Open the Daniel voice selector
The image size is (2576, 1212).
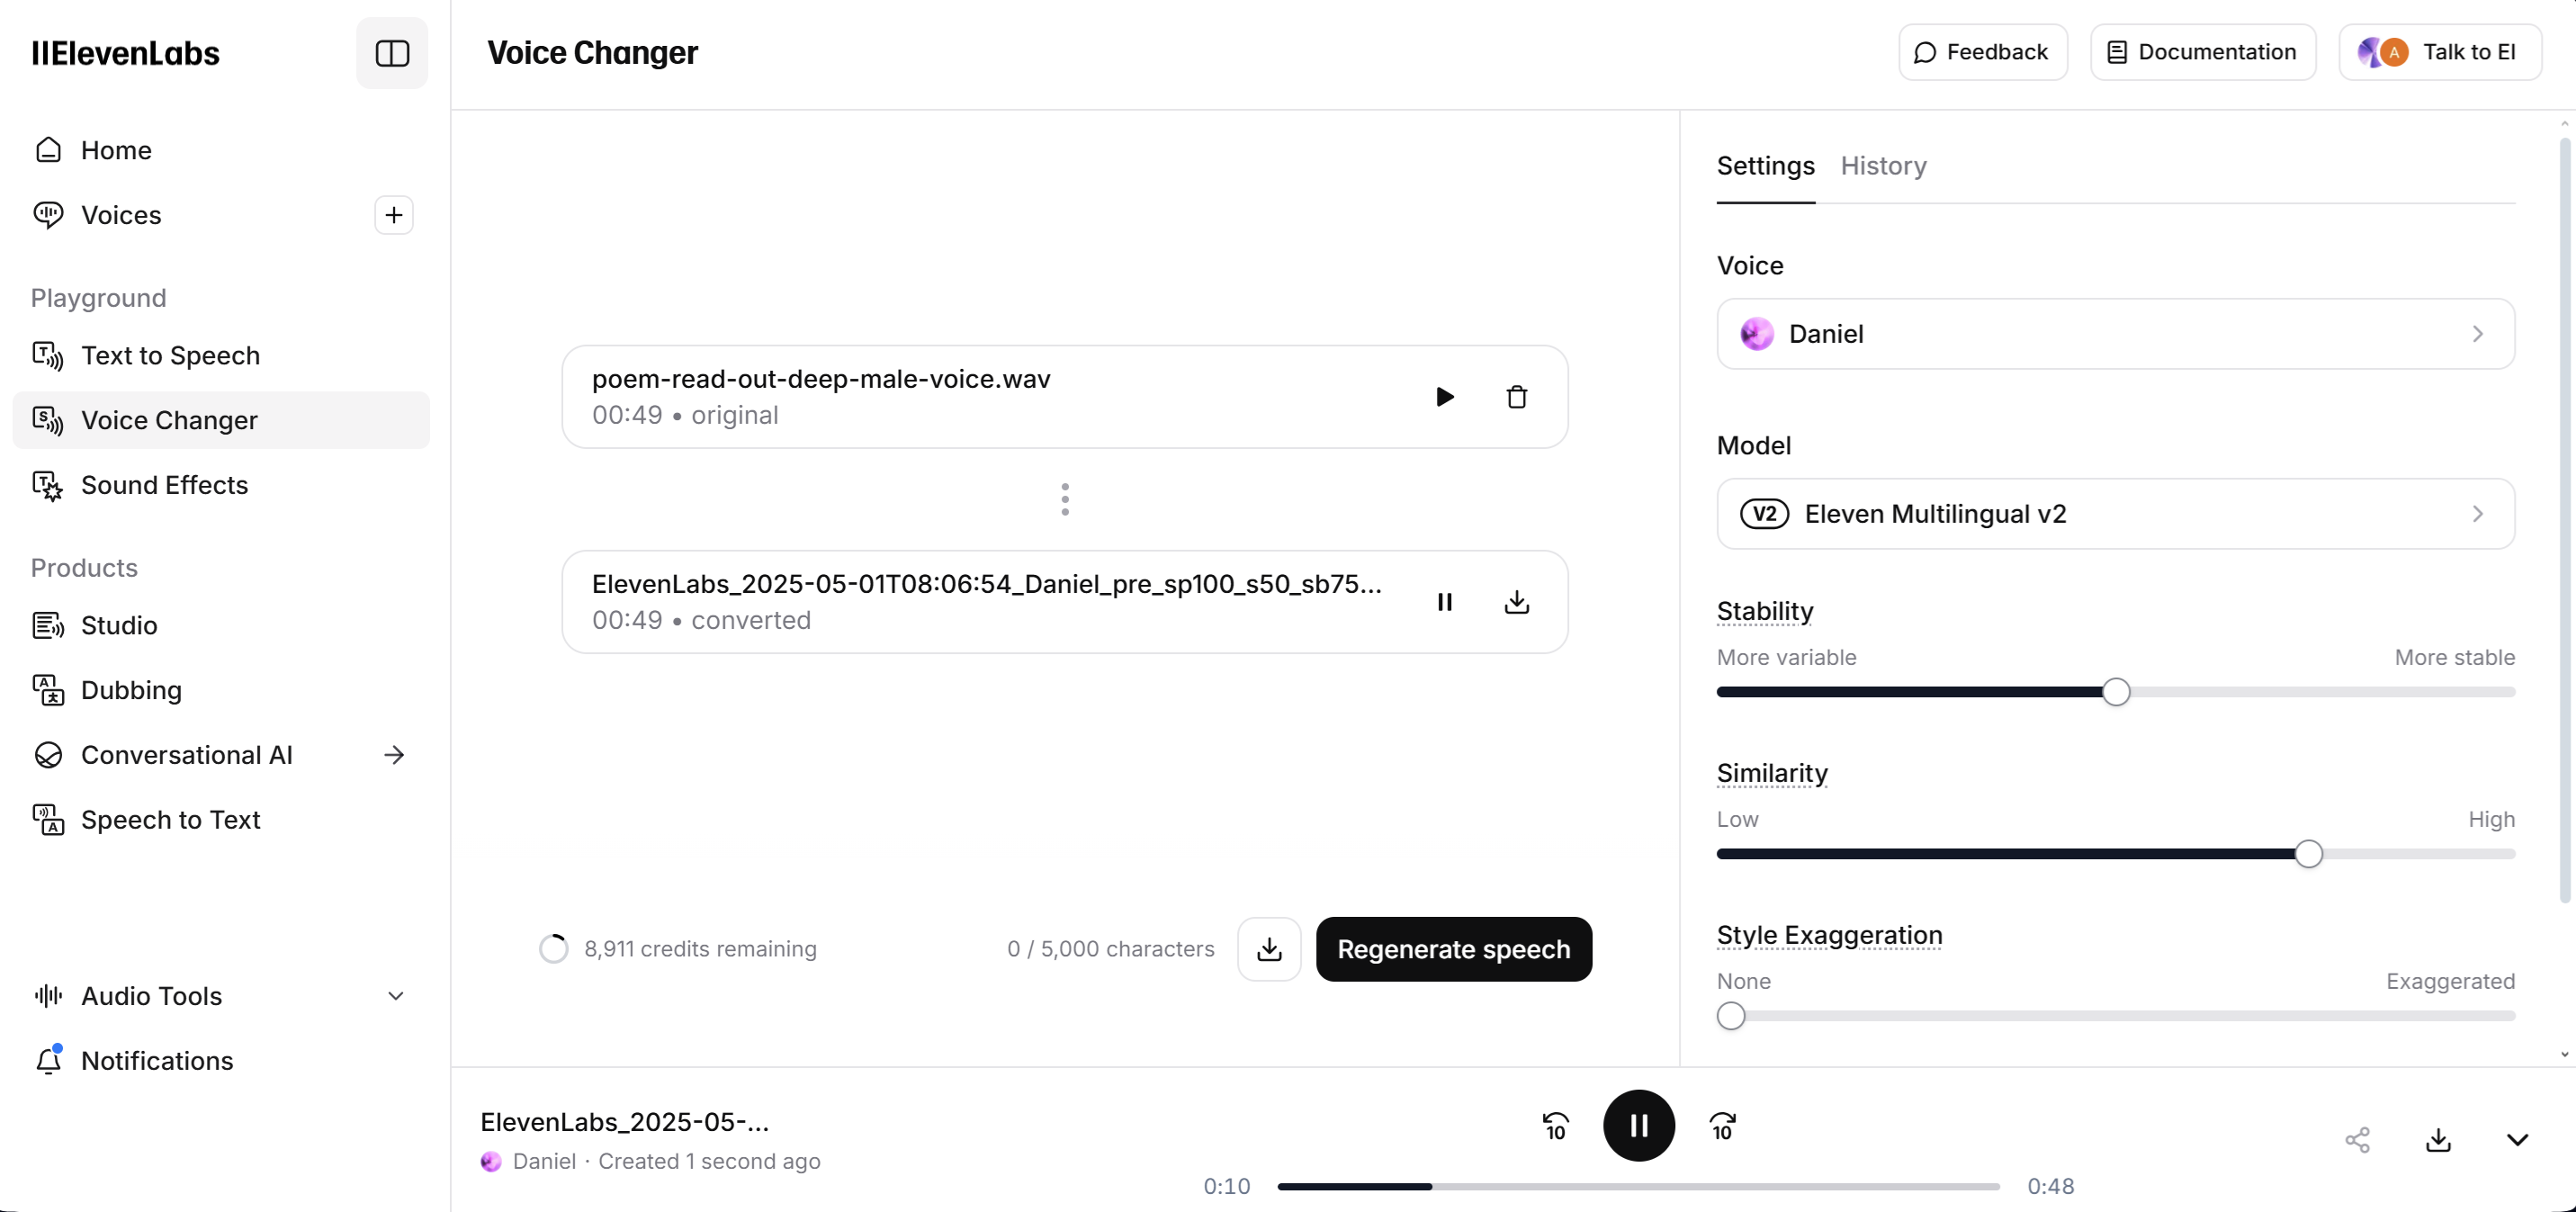click(2115, 334)
